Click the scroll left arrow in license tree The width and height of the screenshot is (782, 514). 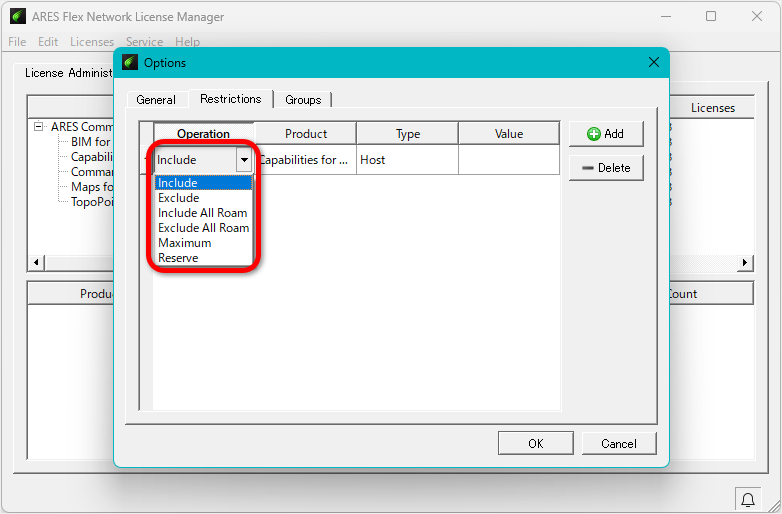point(36,262)
